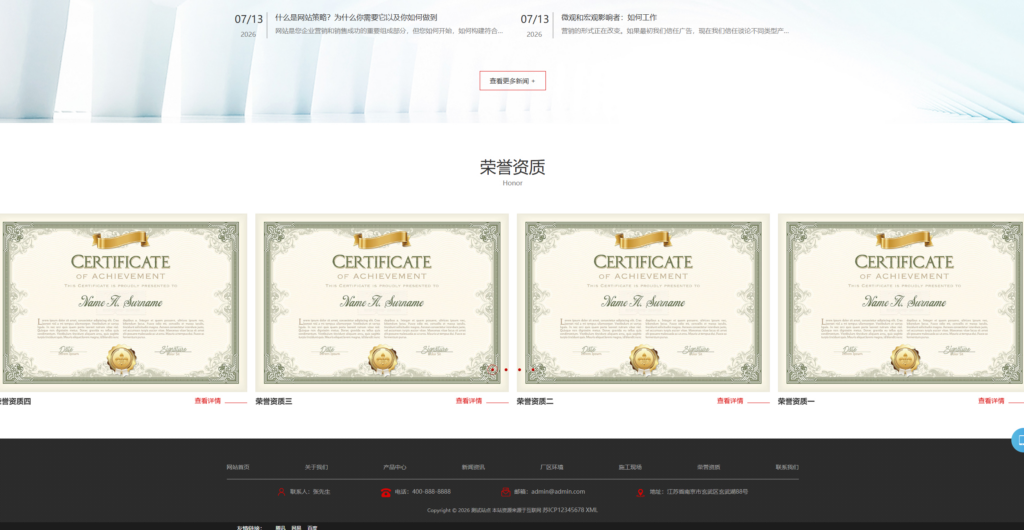Select the fourth carousel pagination dot

[533, 369]
